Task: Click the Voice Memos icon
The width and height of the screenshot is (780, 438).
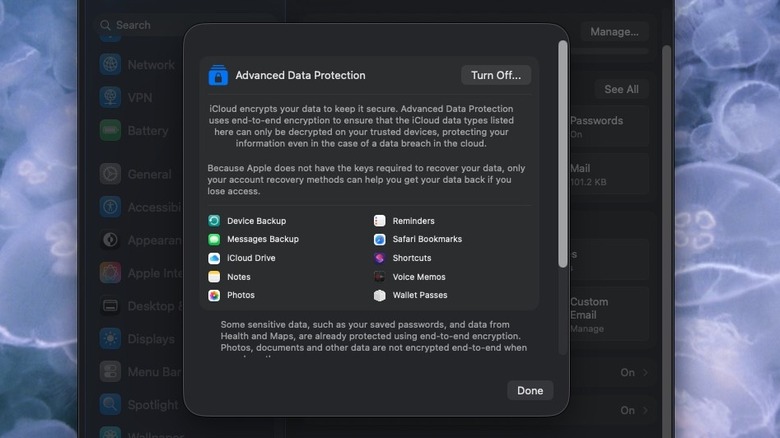Action: pyautogui.click(x=380, y=277)
